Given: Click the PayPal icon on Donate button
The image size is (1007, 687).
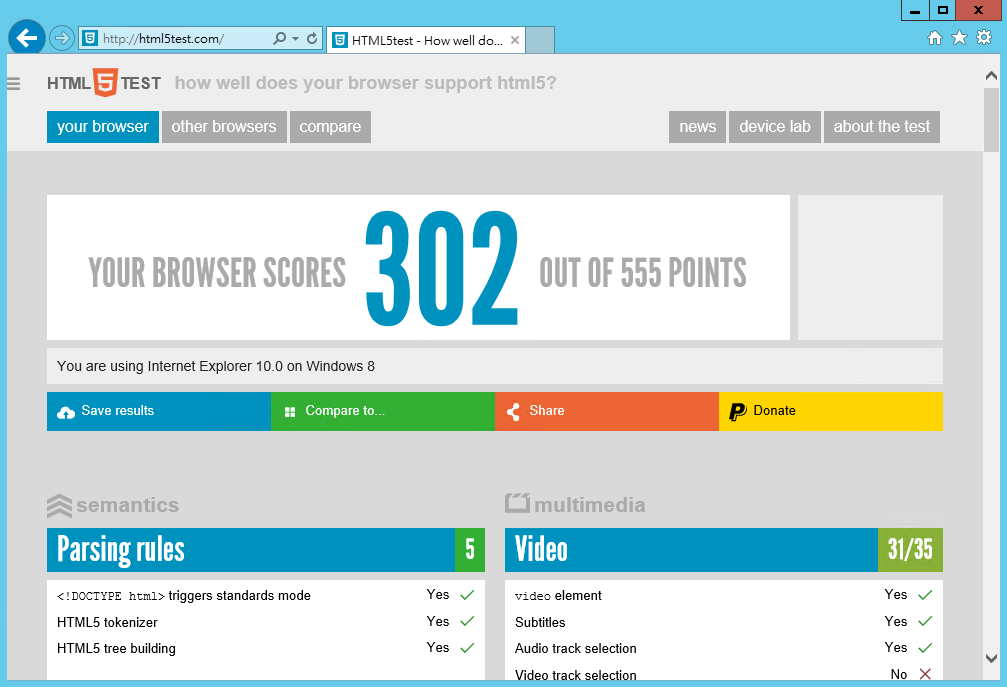Looking at the screenshot, I should coord(738,412).
